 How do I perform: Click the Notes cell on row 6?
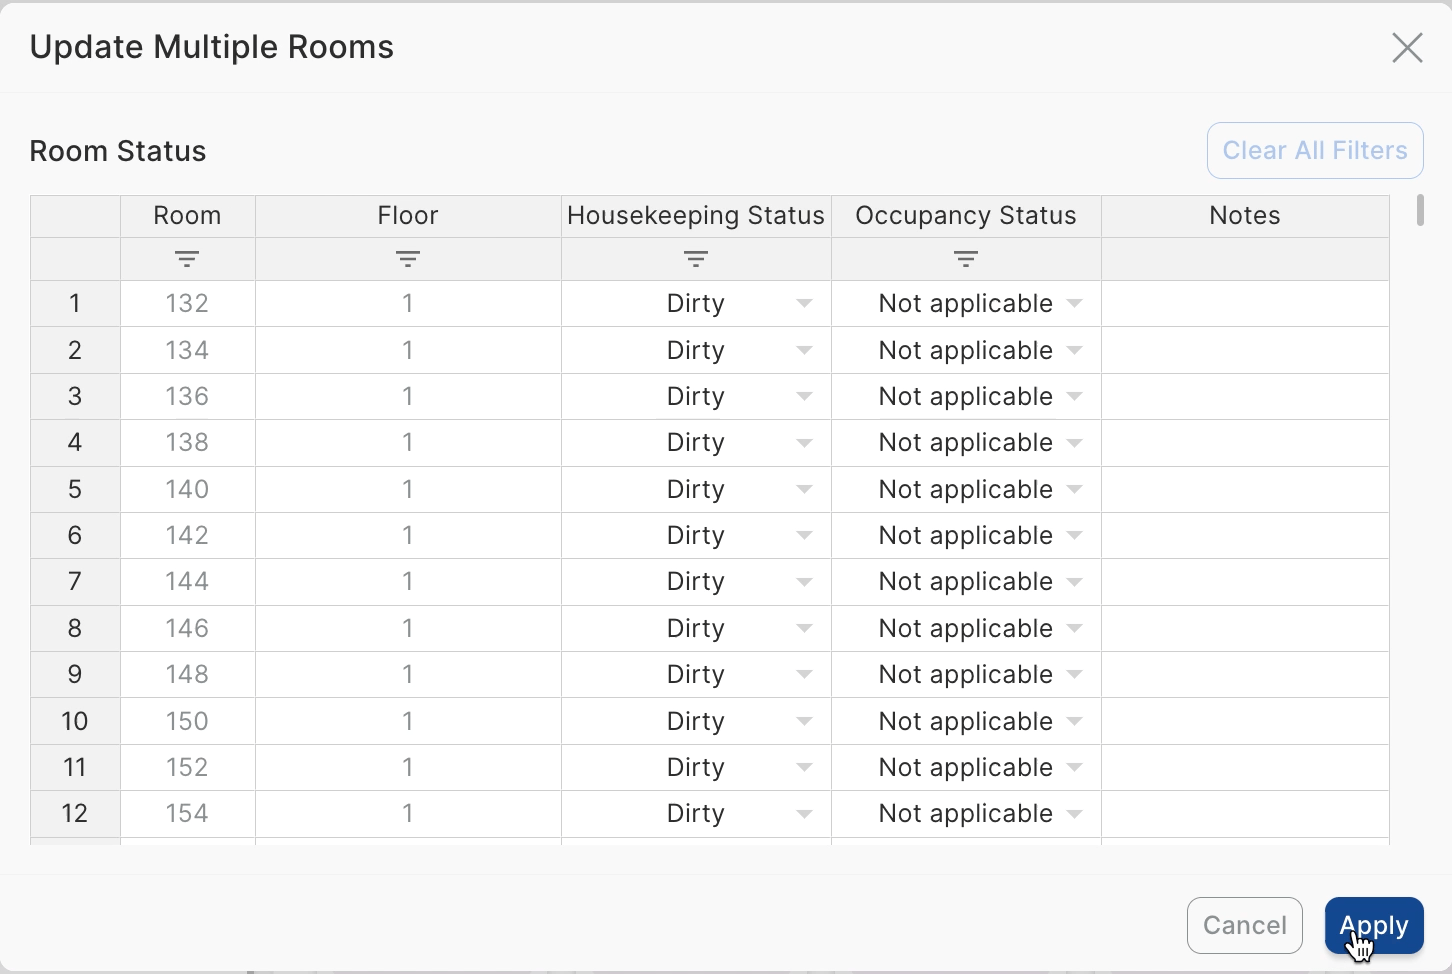(x=1245, y=535)
